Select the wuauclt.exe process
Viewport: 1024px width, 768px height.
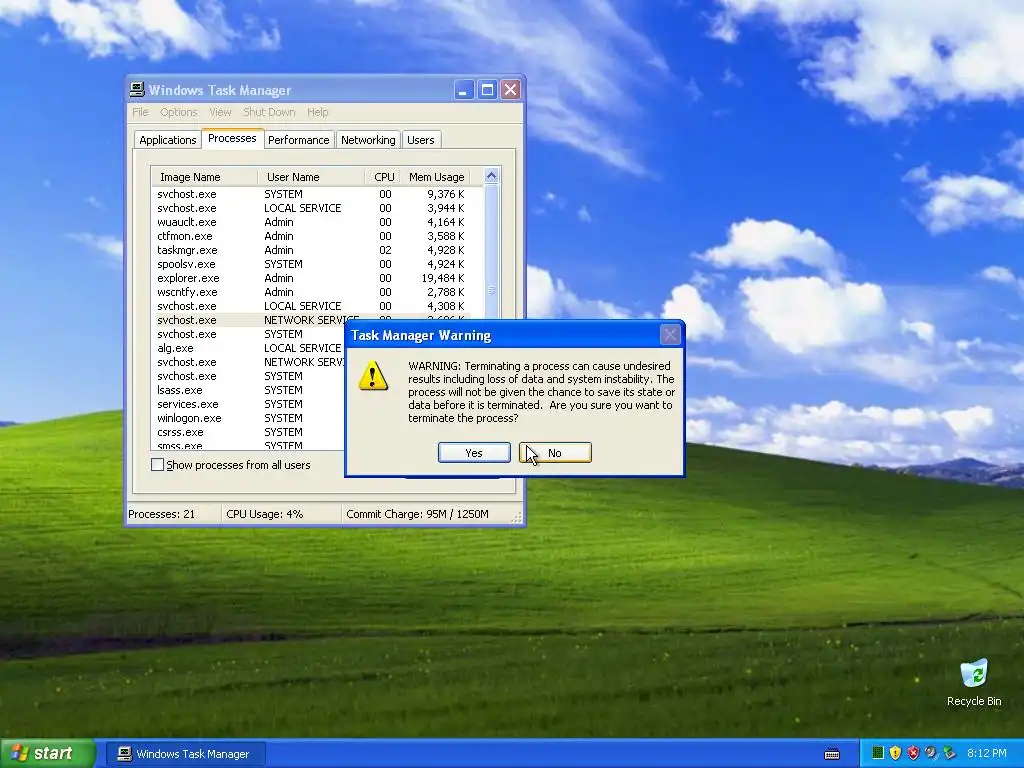coord(187,222)
